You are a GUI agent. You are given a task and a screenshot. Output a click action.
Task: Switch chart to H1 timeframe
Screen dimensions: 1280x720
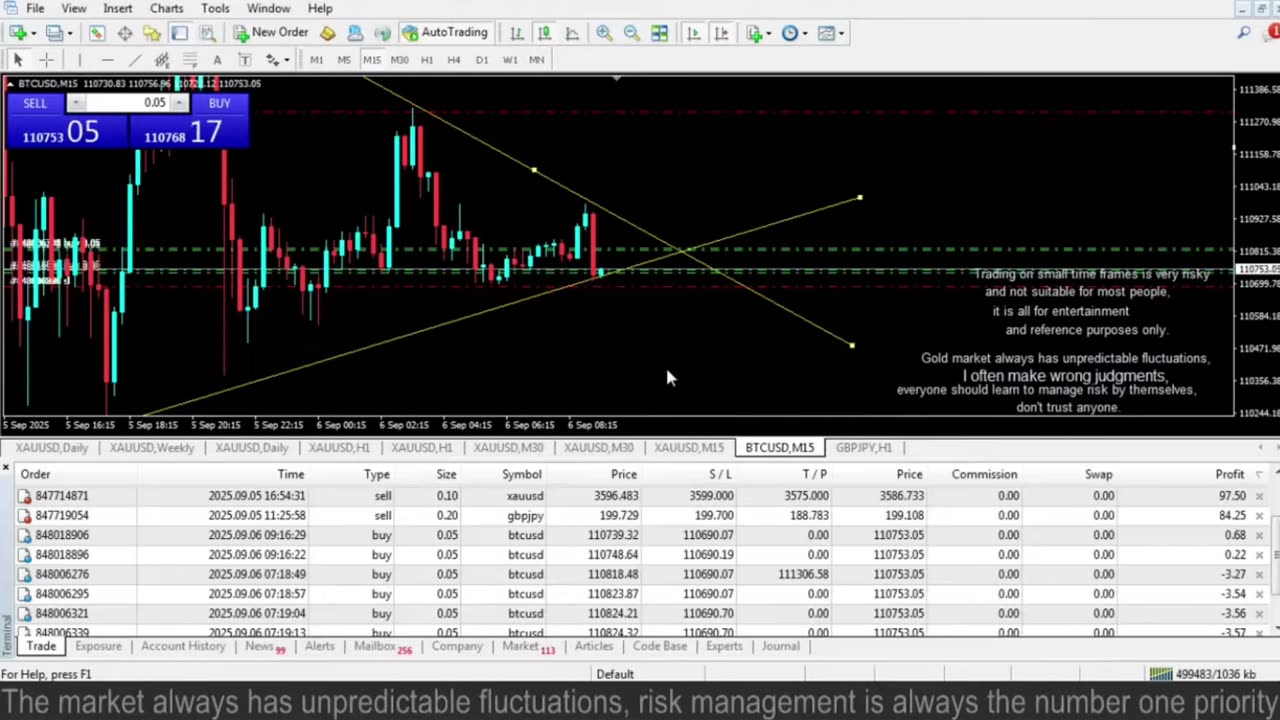[x=427, y=60]
